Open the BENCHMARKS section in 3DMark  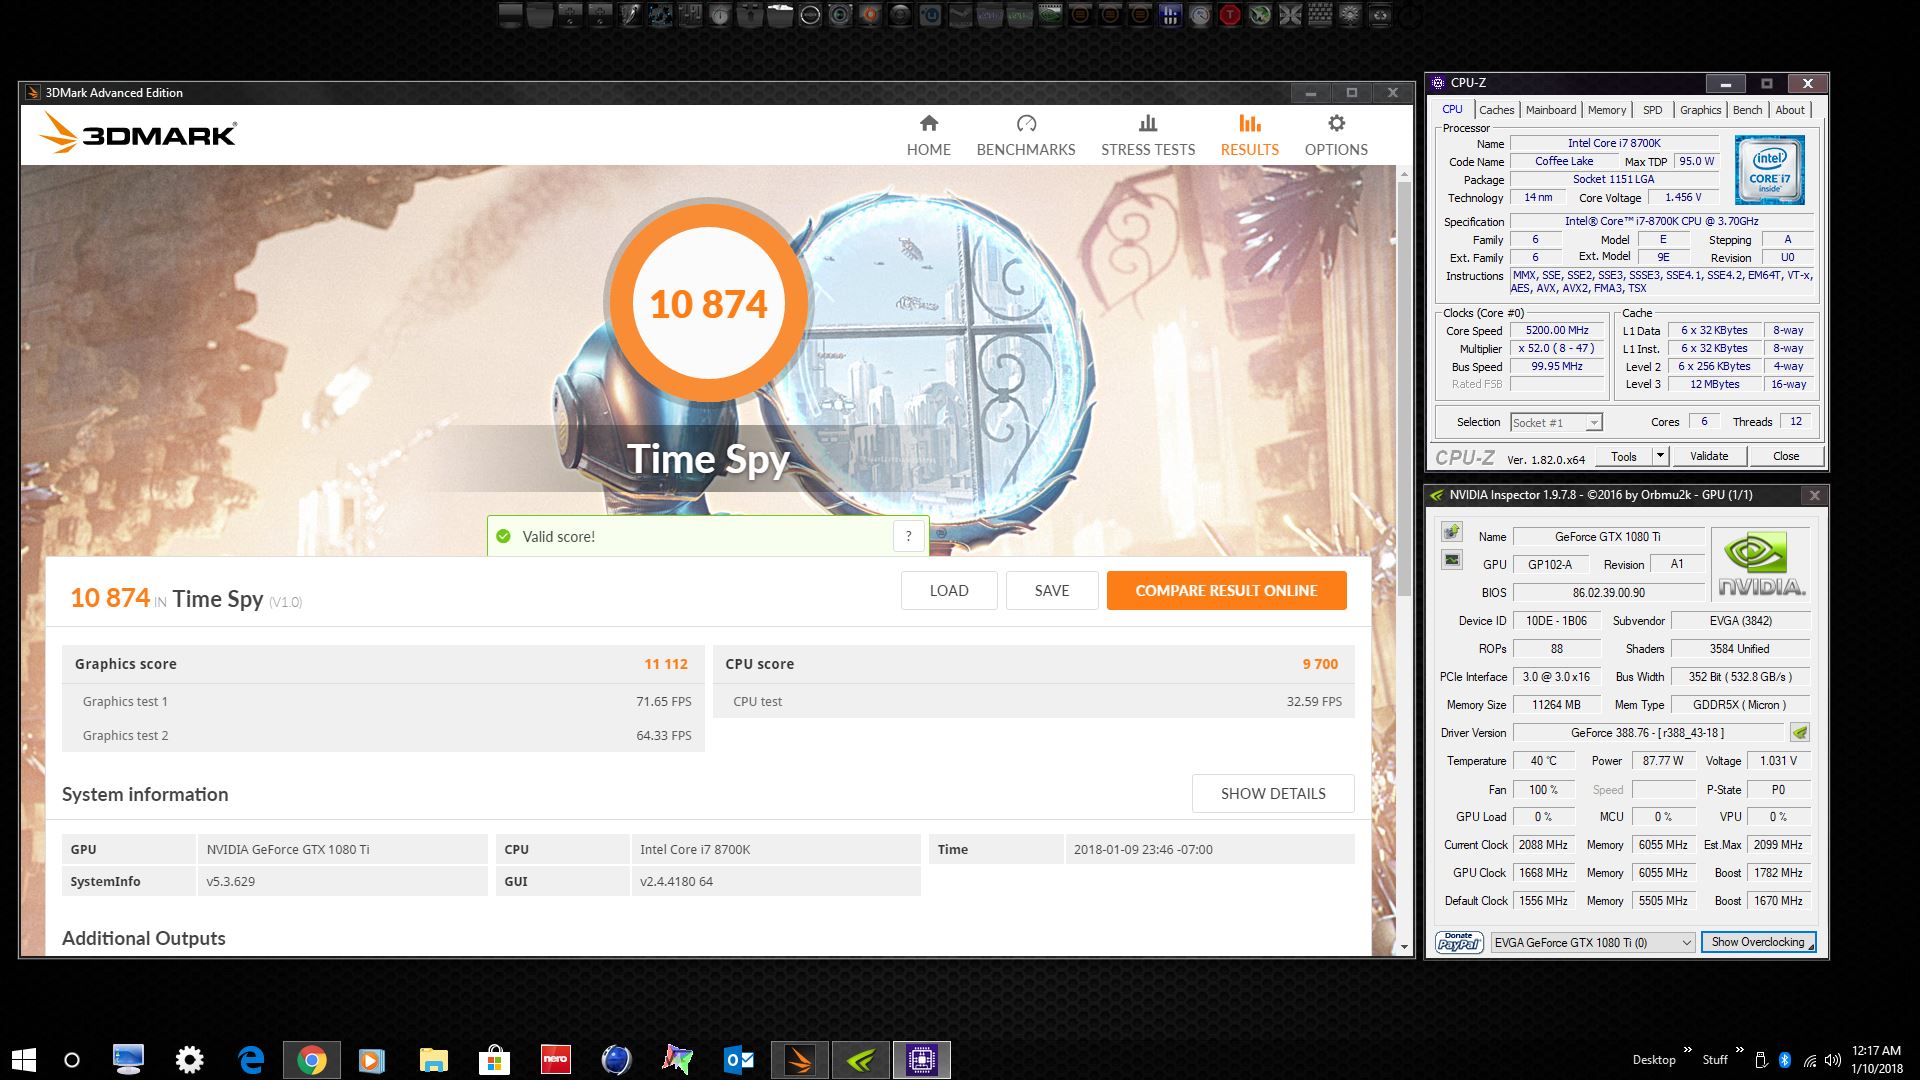(x=1026, y=136)
